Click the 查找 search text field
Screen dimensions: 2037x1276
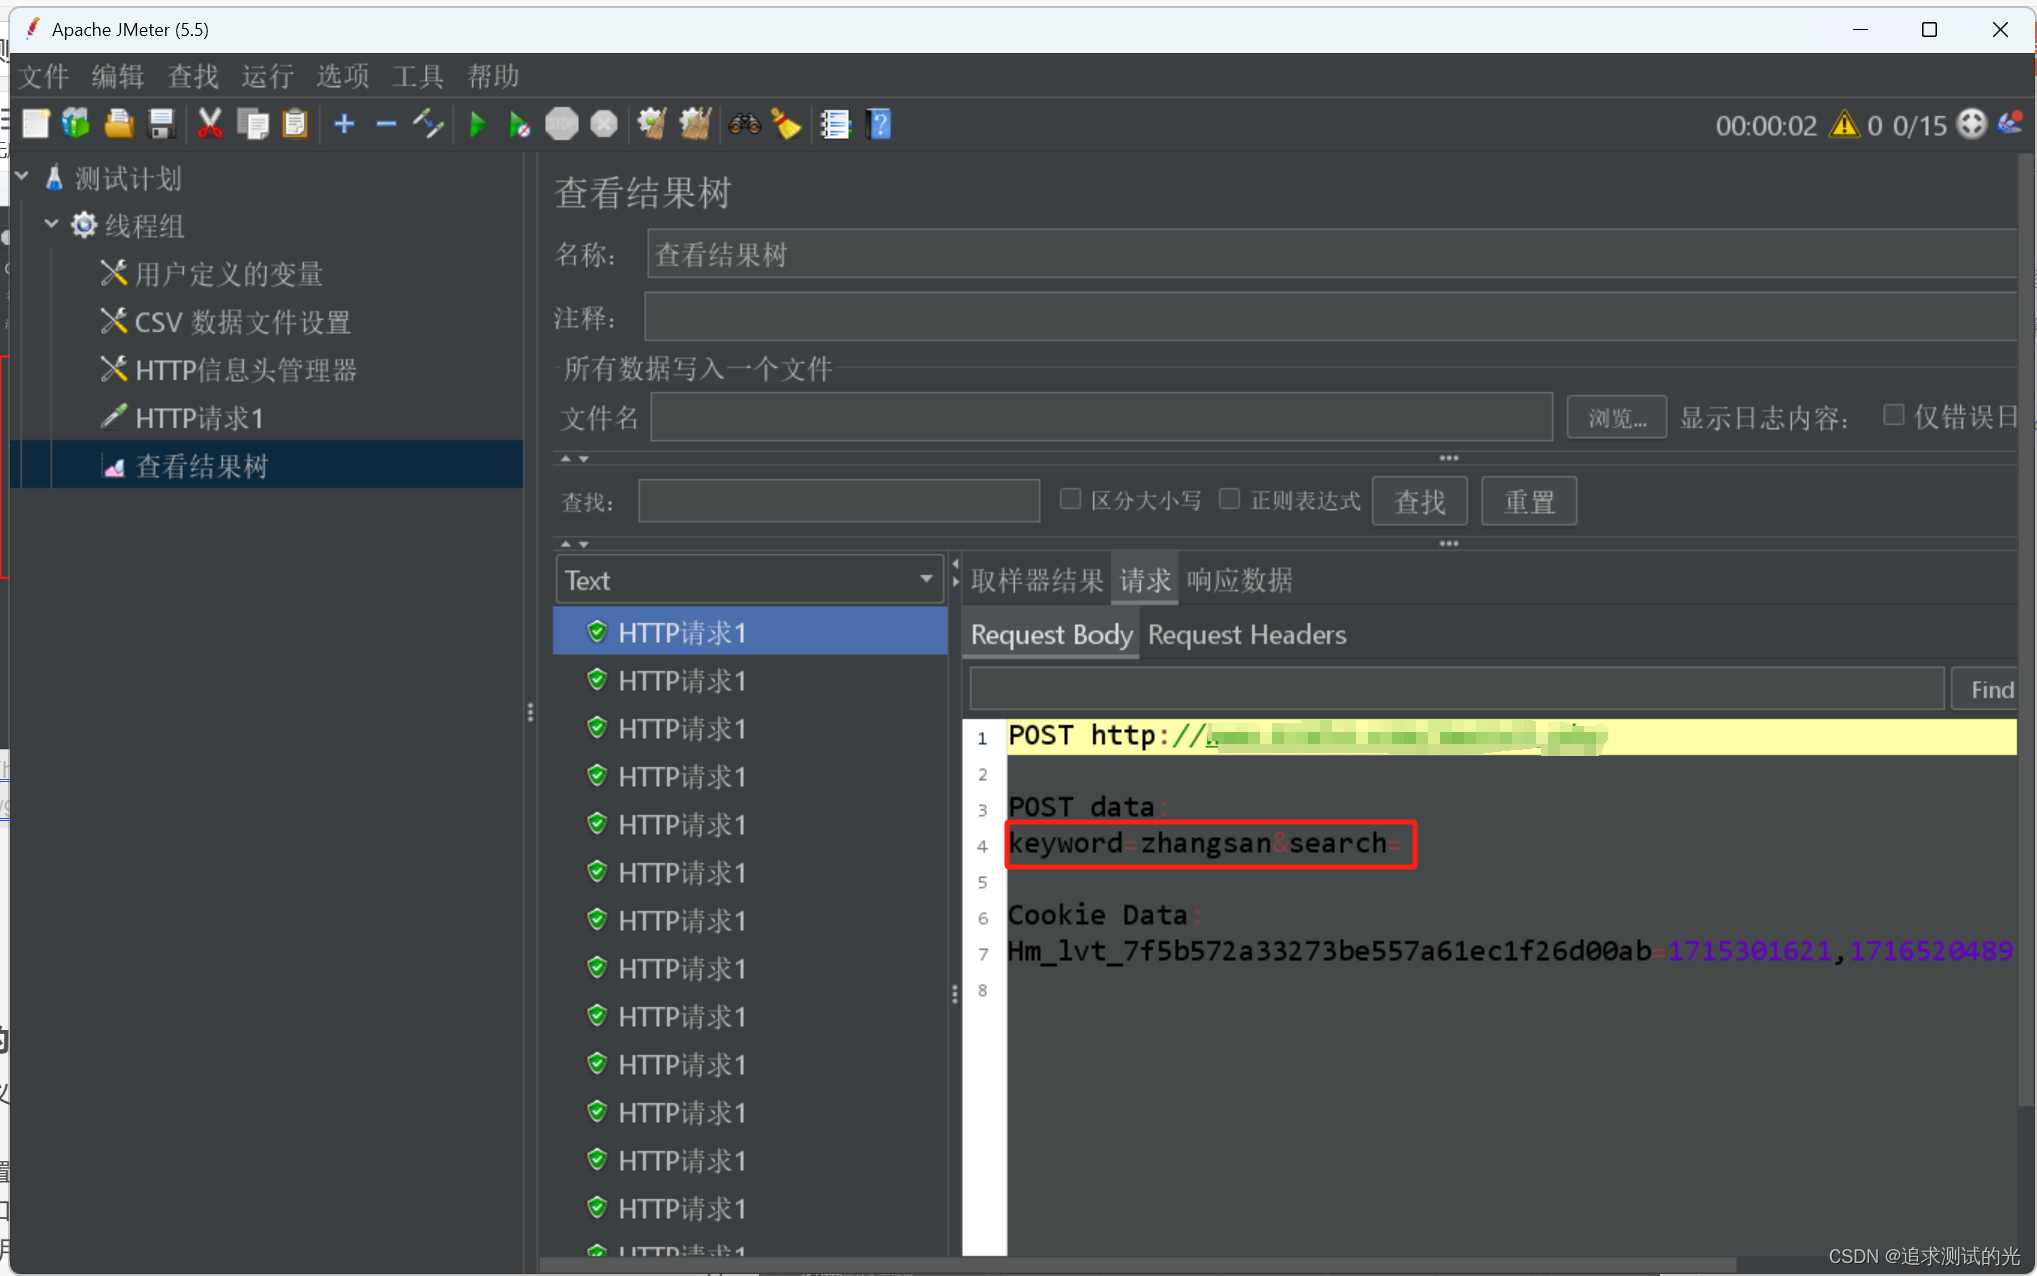coord(839,500)
